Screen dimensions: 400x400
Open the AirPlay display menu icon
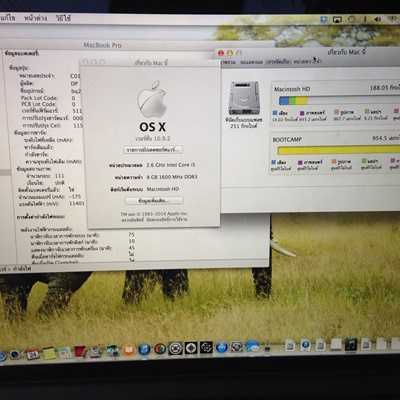tap(337, 20)
